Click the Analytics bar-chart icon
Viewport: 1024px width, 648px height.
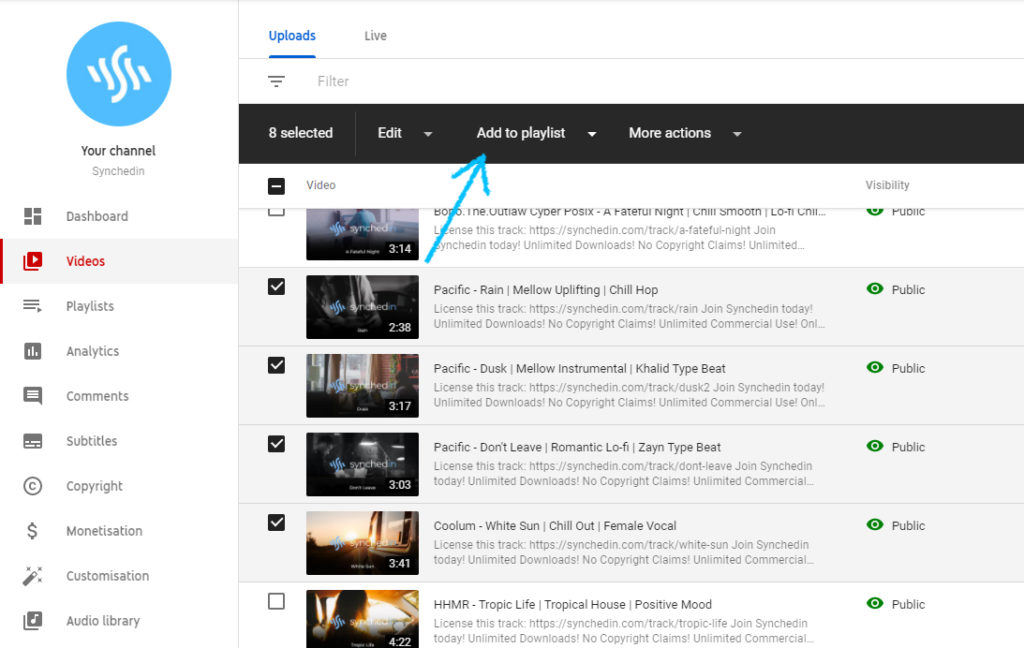pyautogui.click(x=33, y=351)
